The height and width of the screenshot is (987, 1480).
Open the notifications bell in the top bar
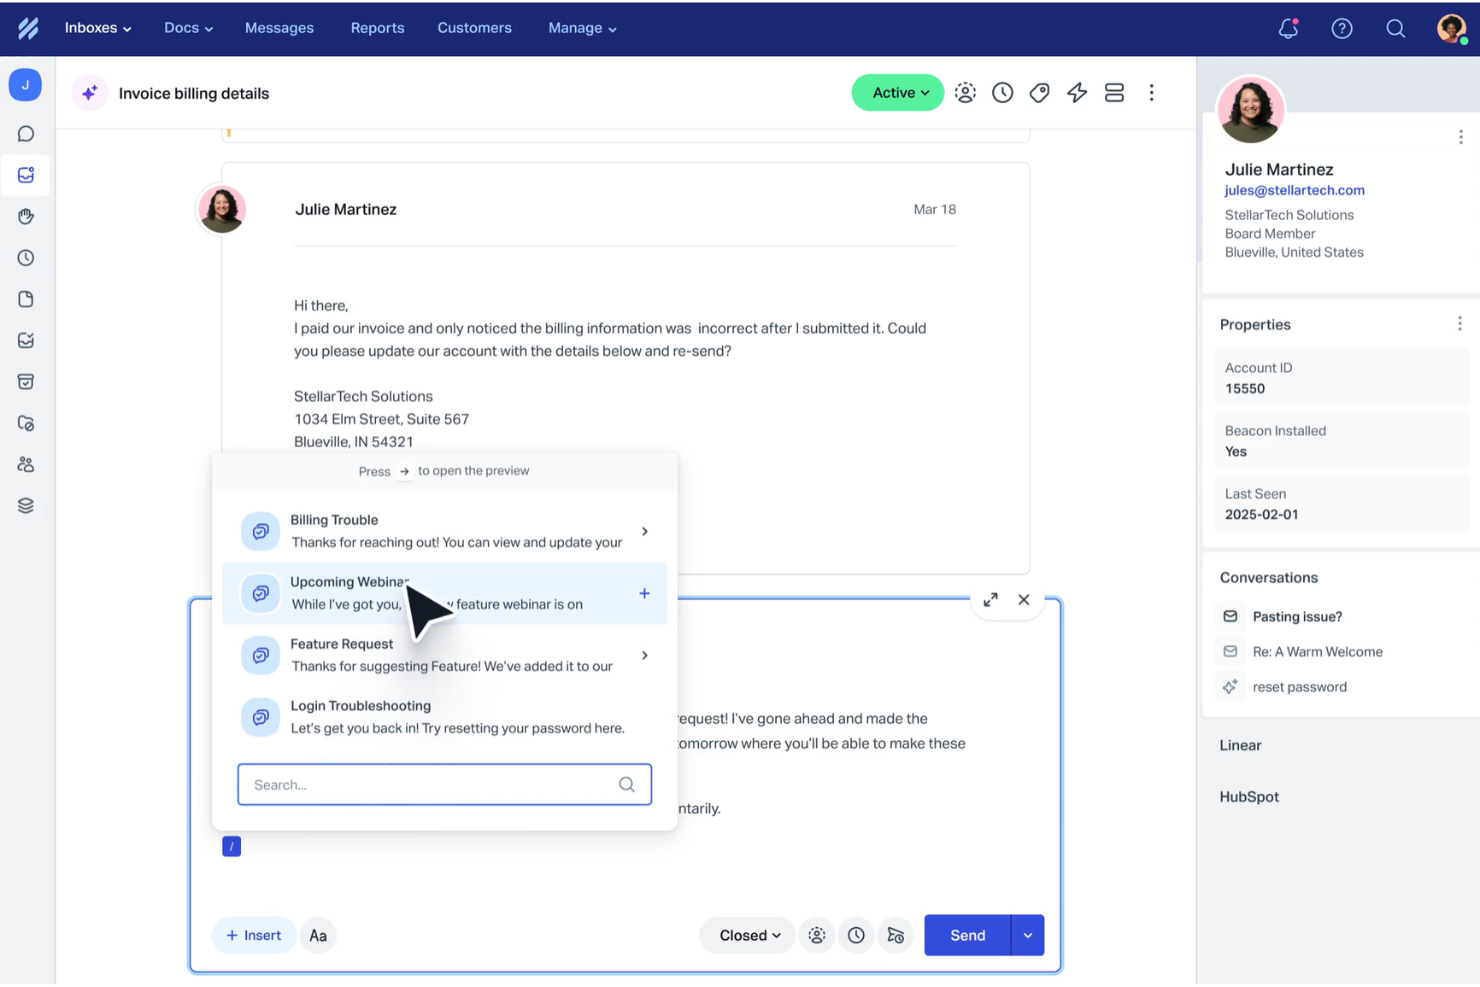[1287, 28]
